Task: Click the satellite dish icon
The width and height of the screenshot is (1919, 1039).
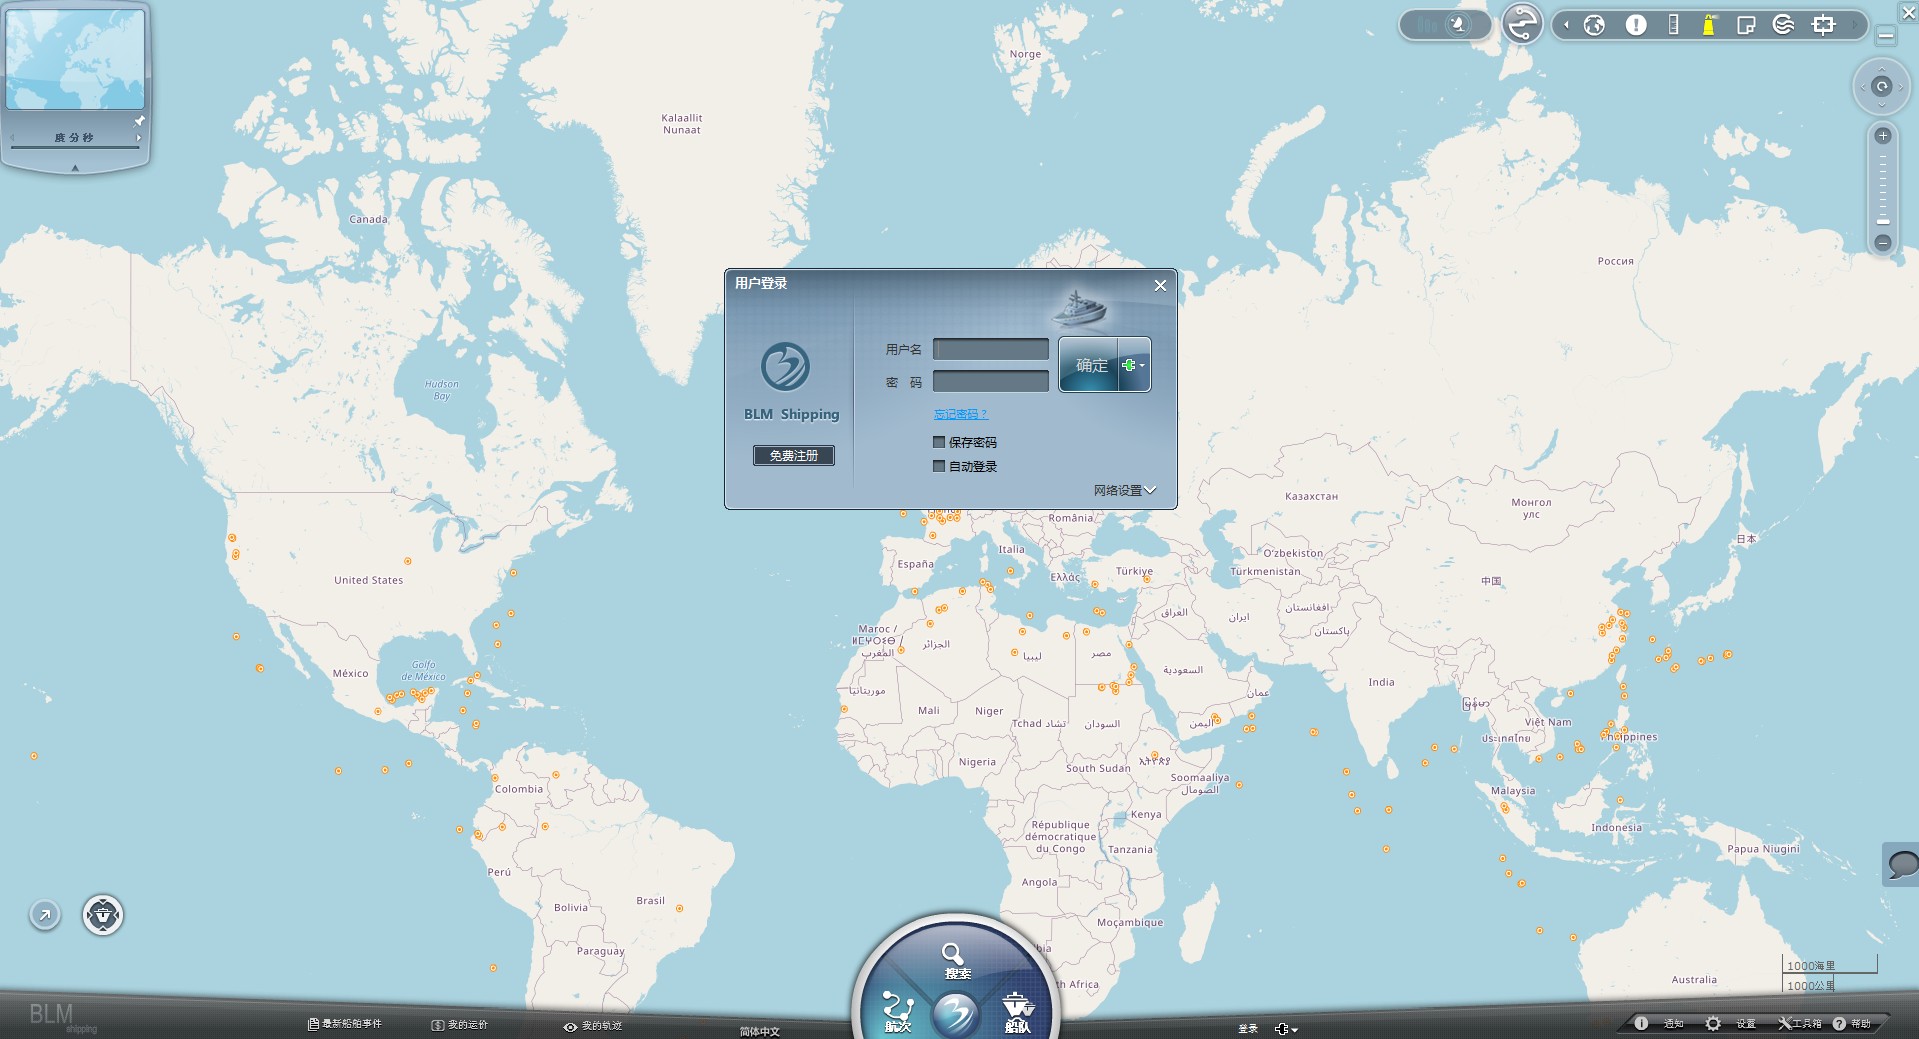Action: (x=1459, y=24)
